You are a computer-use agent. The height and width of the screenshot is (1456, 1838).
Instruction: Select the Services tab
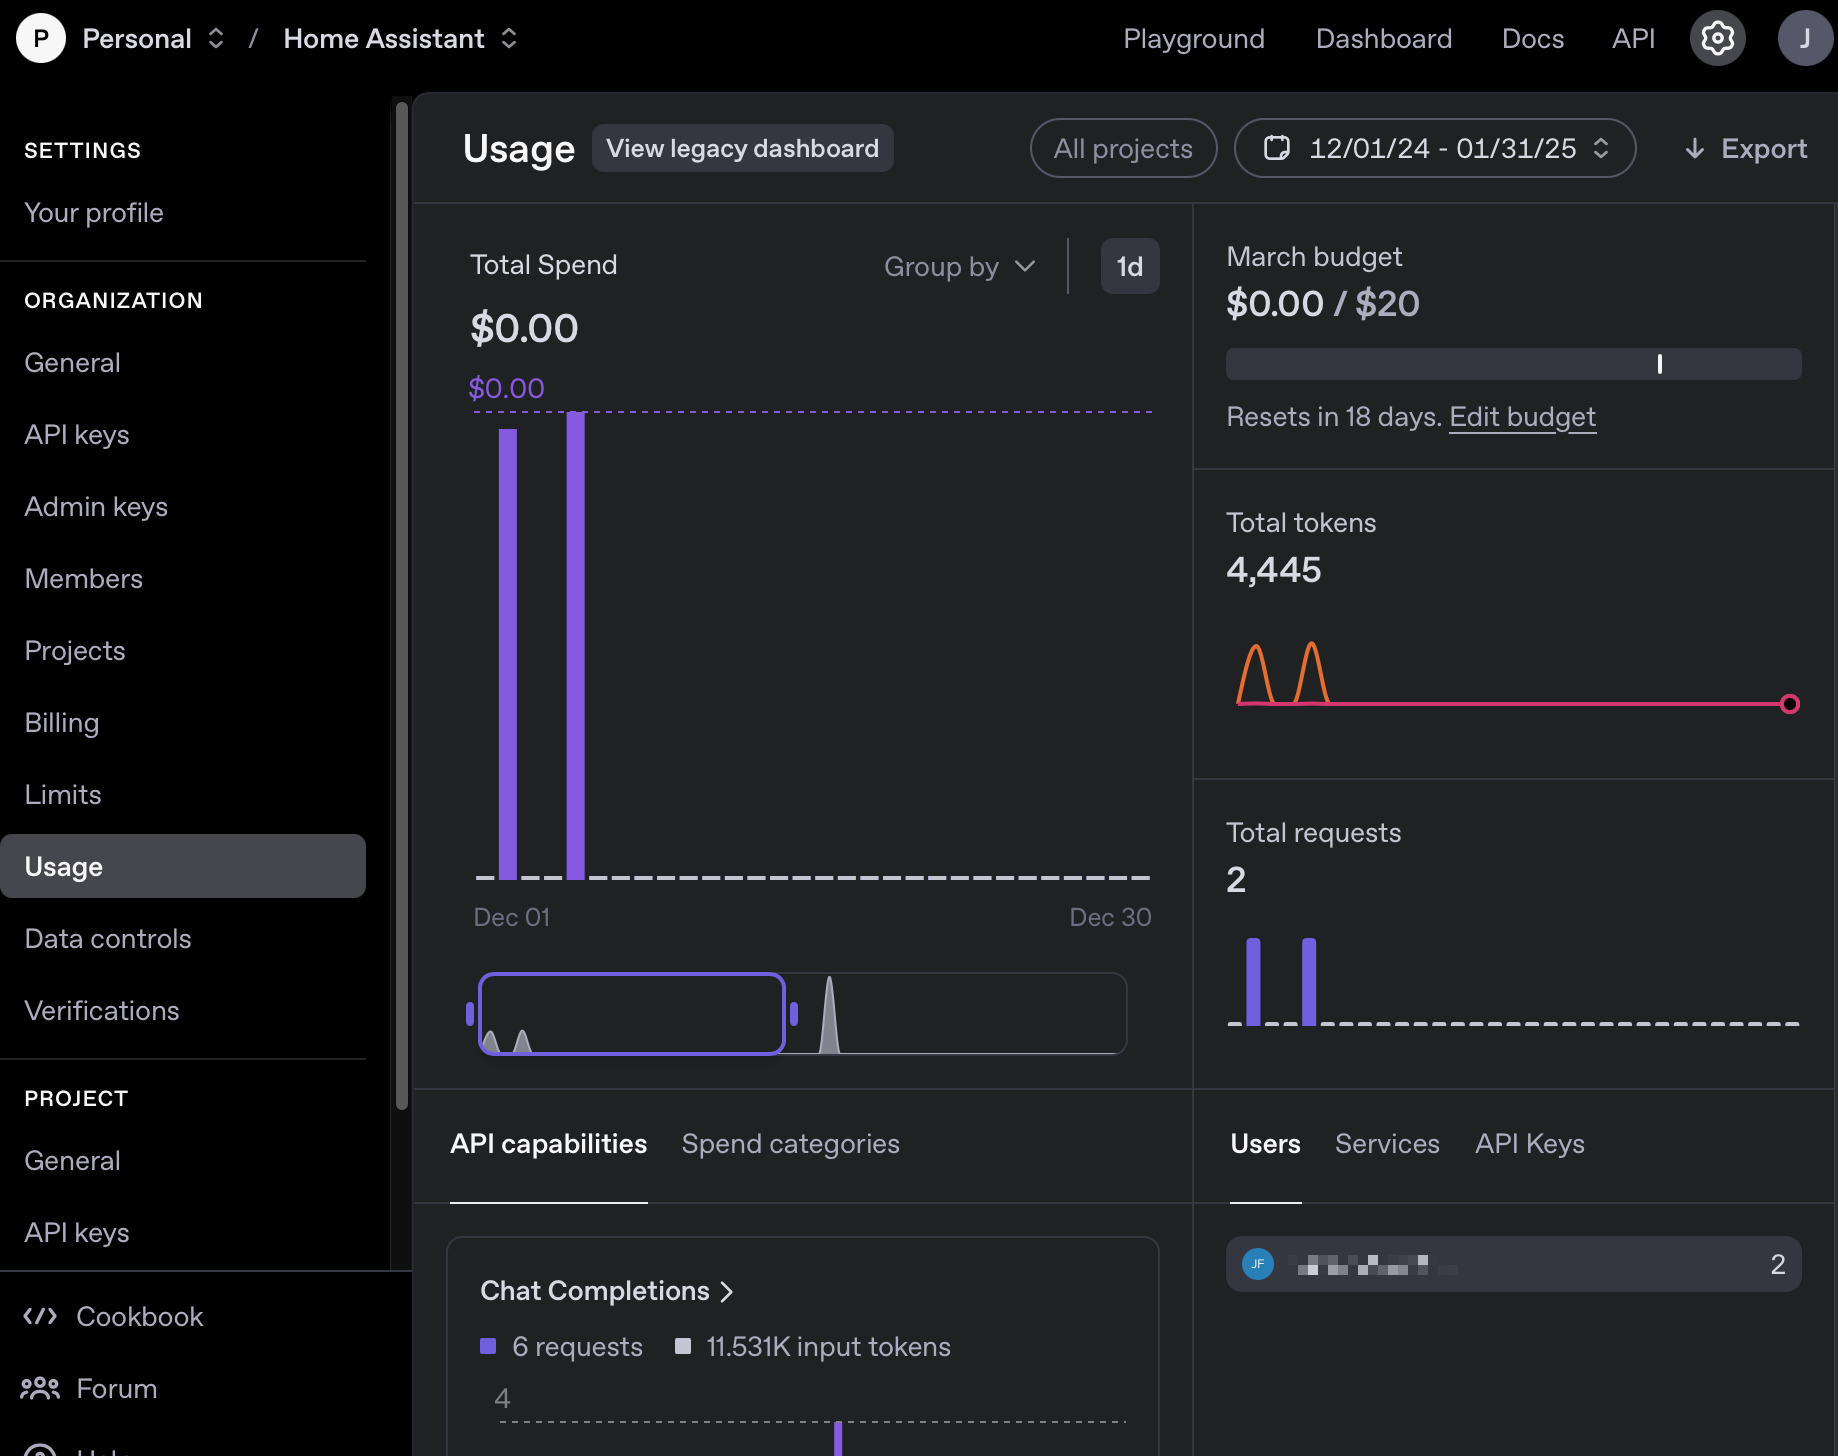coord(1387,1143)
